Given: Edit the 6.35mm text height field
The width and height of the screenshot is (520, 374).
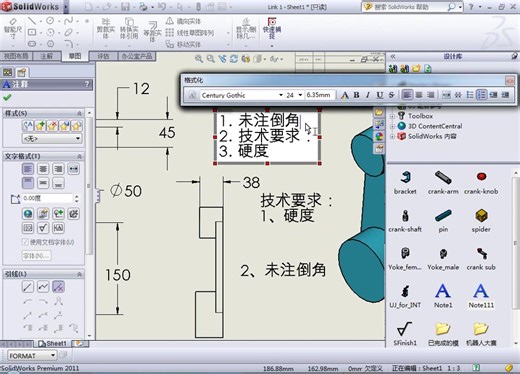Looking at the screenshot, I should (x=319, y=95).
